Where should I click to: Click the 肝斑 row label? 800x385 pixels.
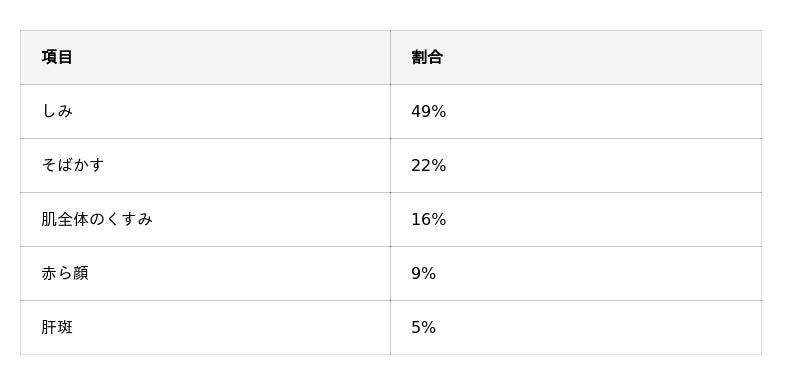57,327
